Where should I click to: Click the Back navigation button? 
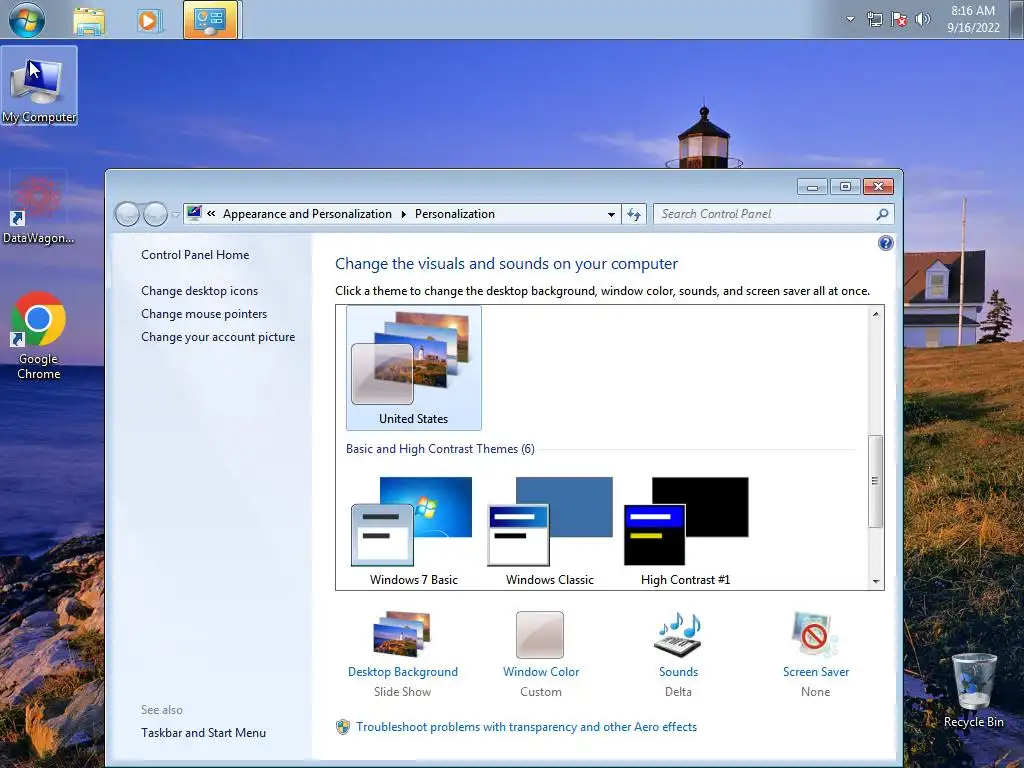pos(127,214)
